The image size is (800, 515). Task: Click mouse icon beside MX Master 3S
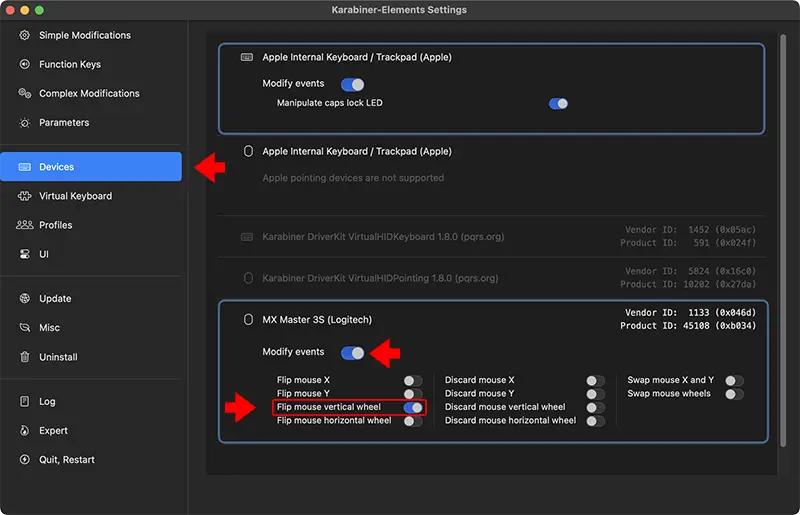[248, 320]
